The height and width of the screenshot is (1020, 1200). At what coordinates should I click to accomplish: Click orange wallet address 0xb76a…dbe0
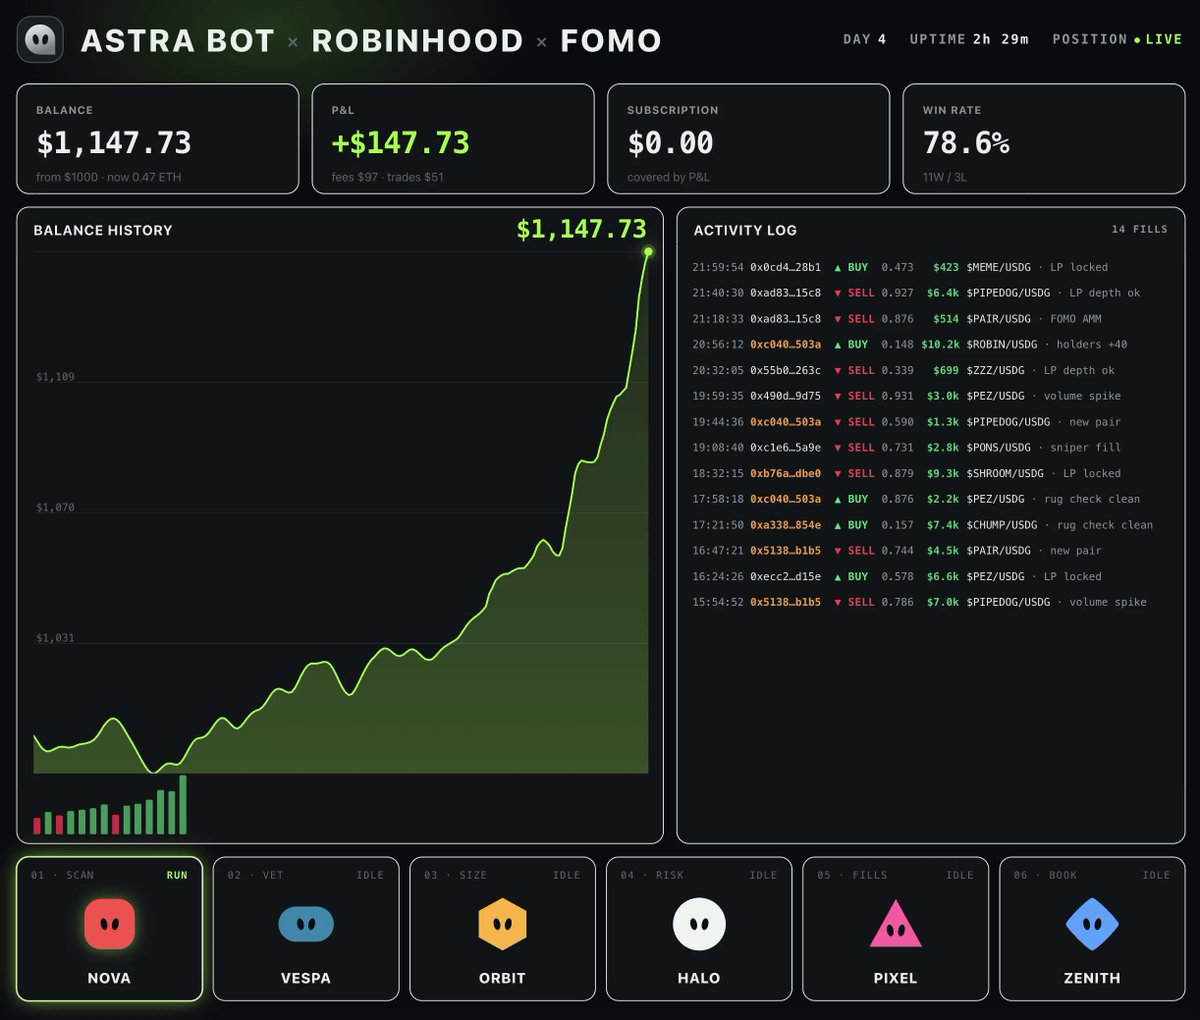tap(785, 474)
